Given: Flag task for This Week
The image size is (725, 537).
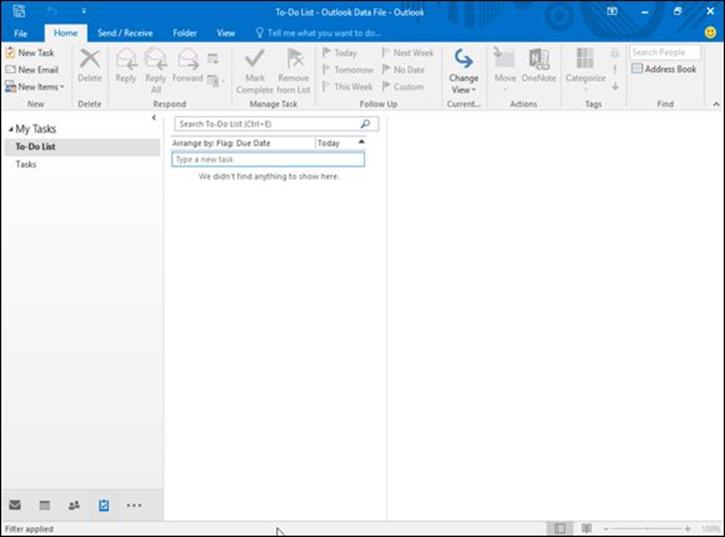Looking at the screenshot, I should [x=347, y=87].
